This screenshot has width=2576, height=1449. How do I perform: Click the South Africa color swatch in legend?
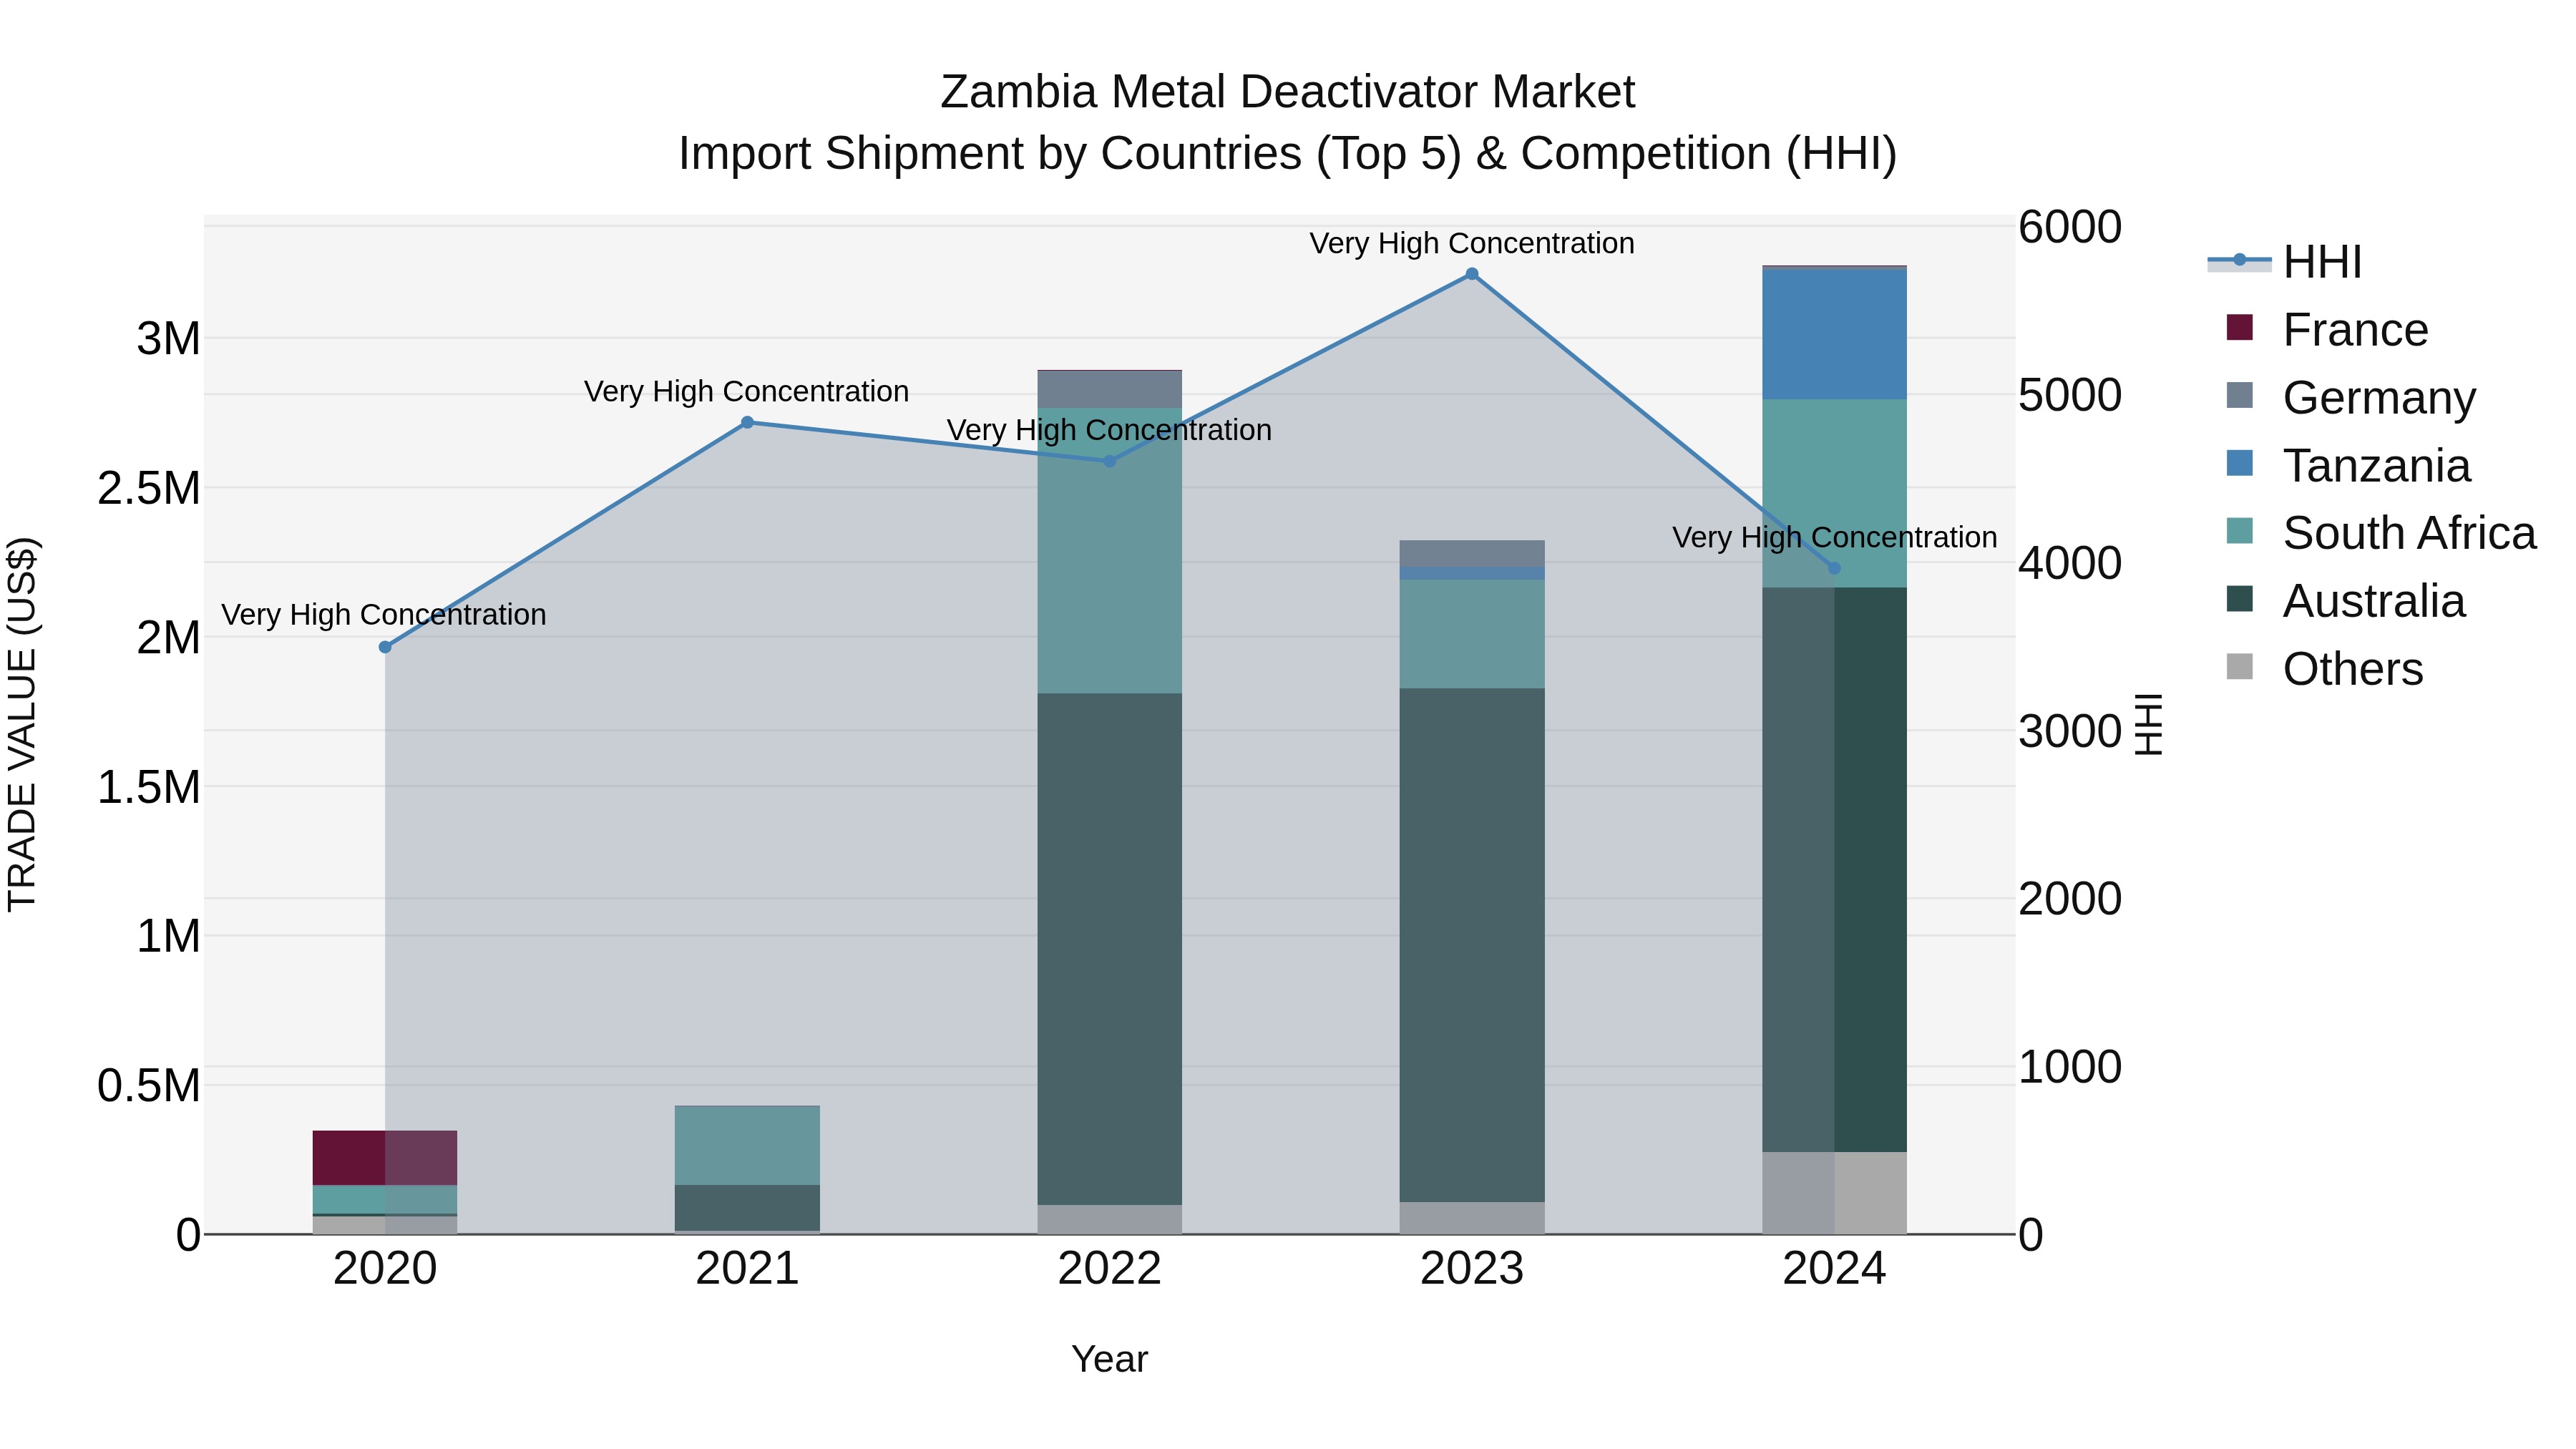(2240, 531)
